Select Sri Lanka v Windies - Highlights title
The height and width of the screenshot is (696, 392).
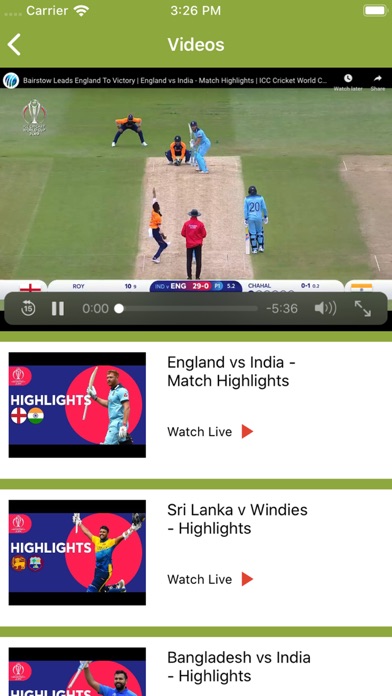coord(238,519)
